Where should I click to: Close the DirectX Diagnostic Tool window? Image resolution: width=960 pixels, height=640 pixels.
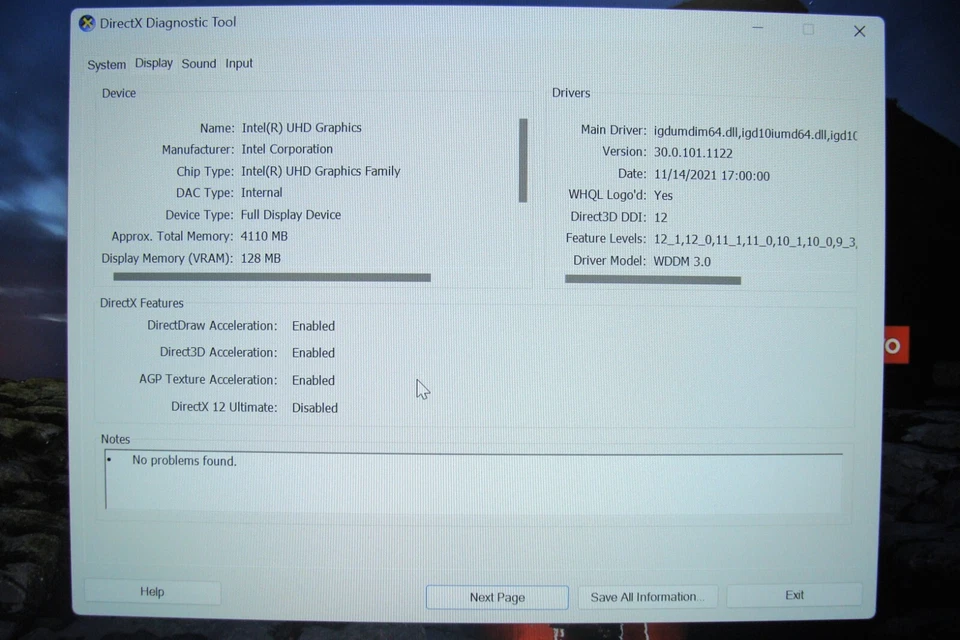coord(860,31)
